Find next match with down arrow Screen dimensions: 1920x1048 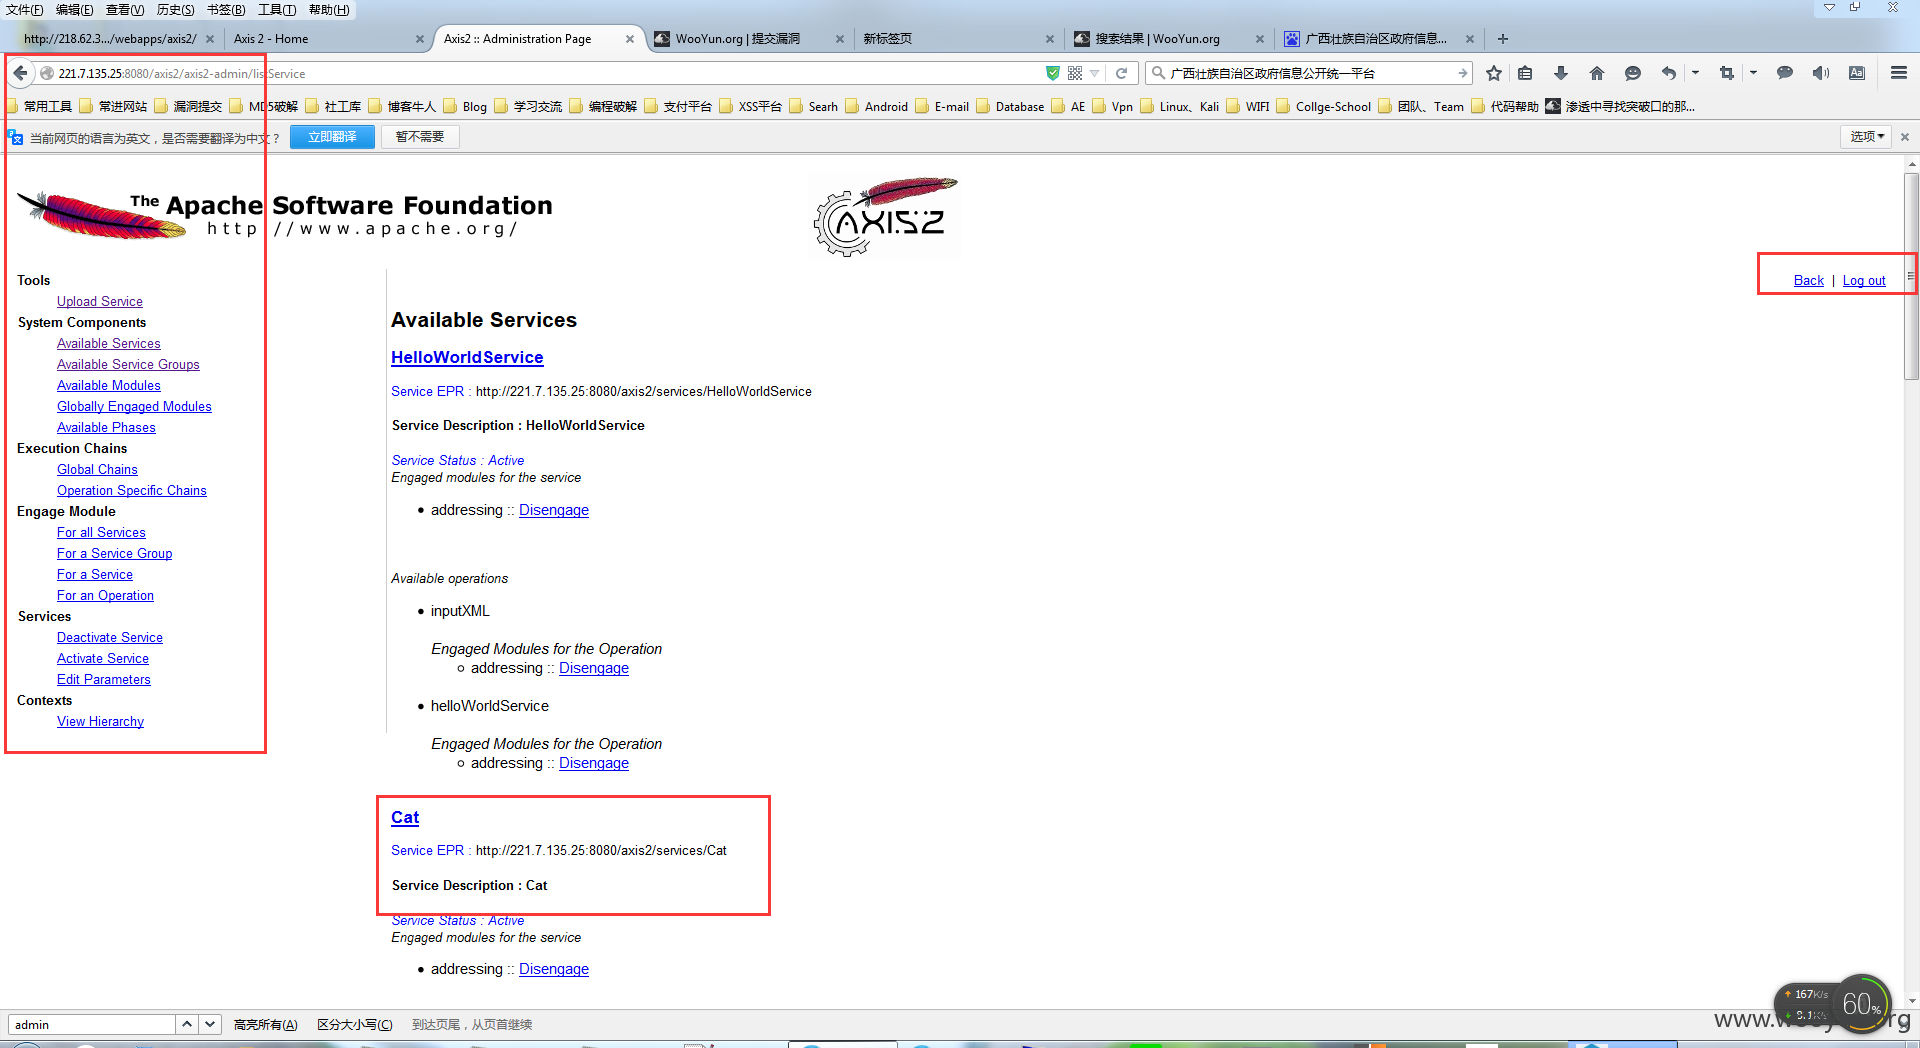[x=210, y=1024]
